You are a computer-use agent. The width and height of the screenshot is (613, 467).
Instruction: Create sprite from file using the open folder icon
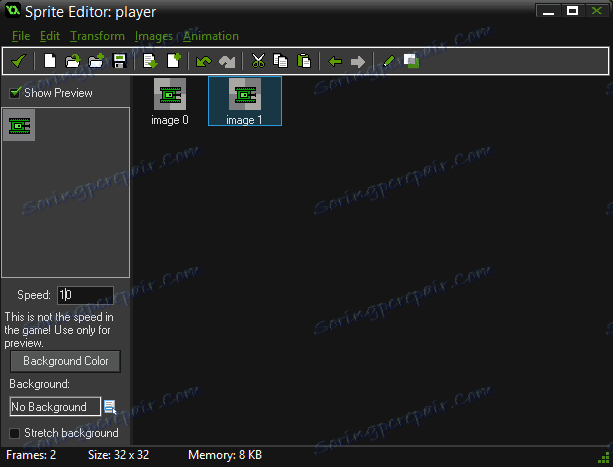(73, 61)
